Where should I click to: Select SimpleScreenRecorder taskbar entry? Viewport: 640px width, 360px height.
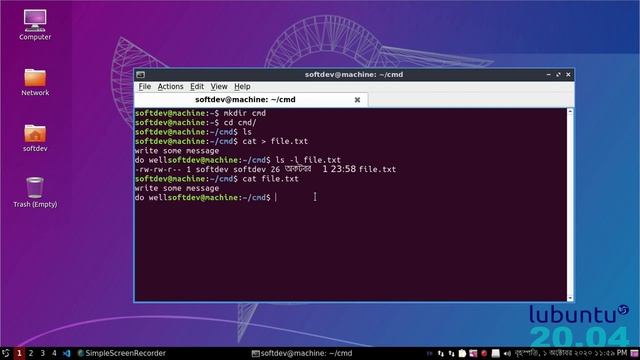121,353
